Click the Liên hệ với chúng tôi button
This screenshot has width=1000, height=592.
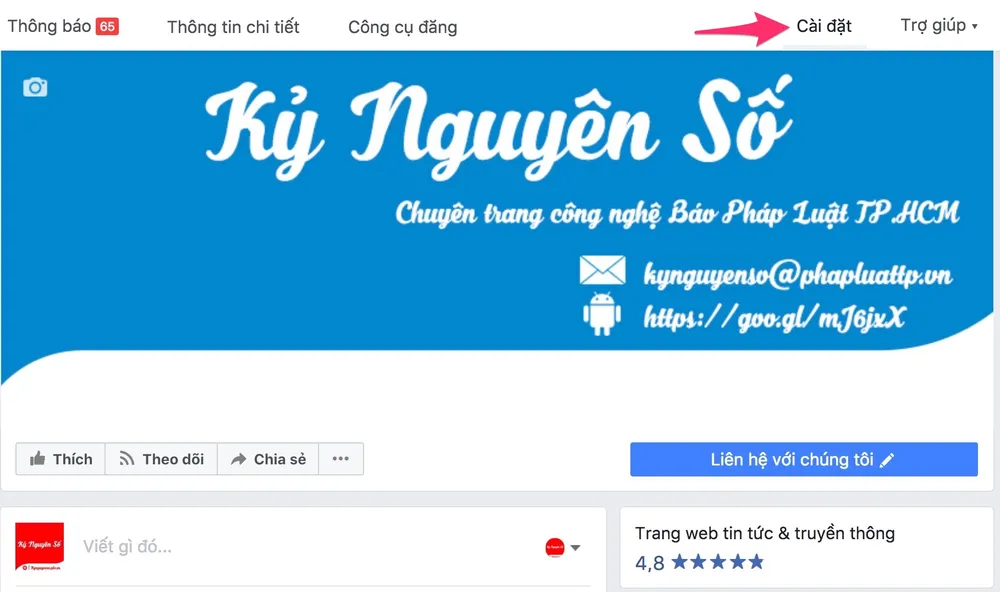pos(804,459)
